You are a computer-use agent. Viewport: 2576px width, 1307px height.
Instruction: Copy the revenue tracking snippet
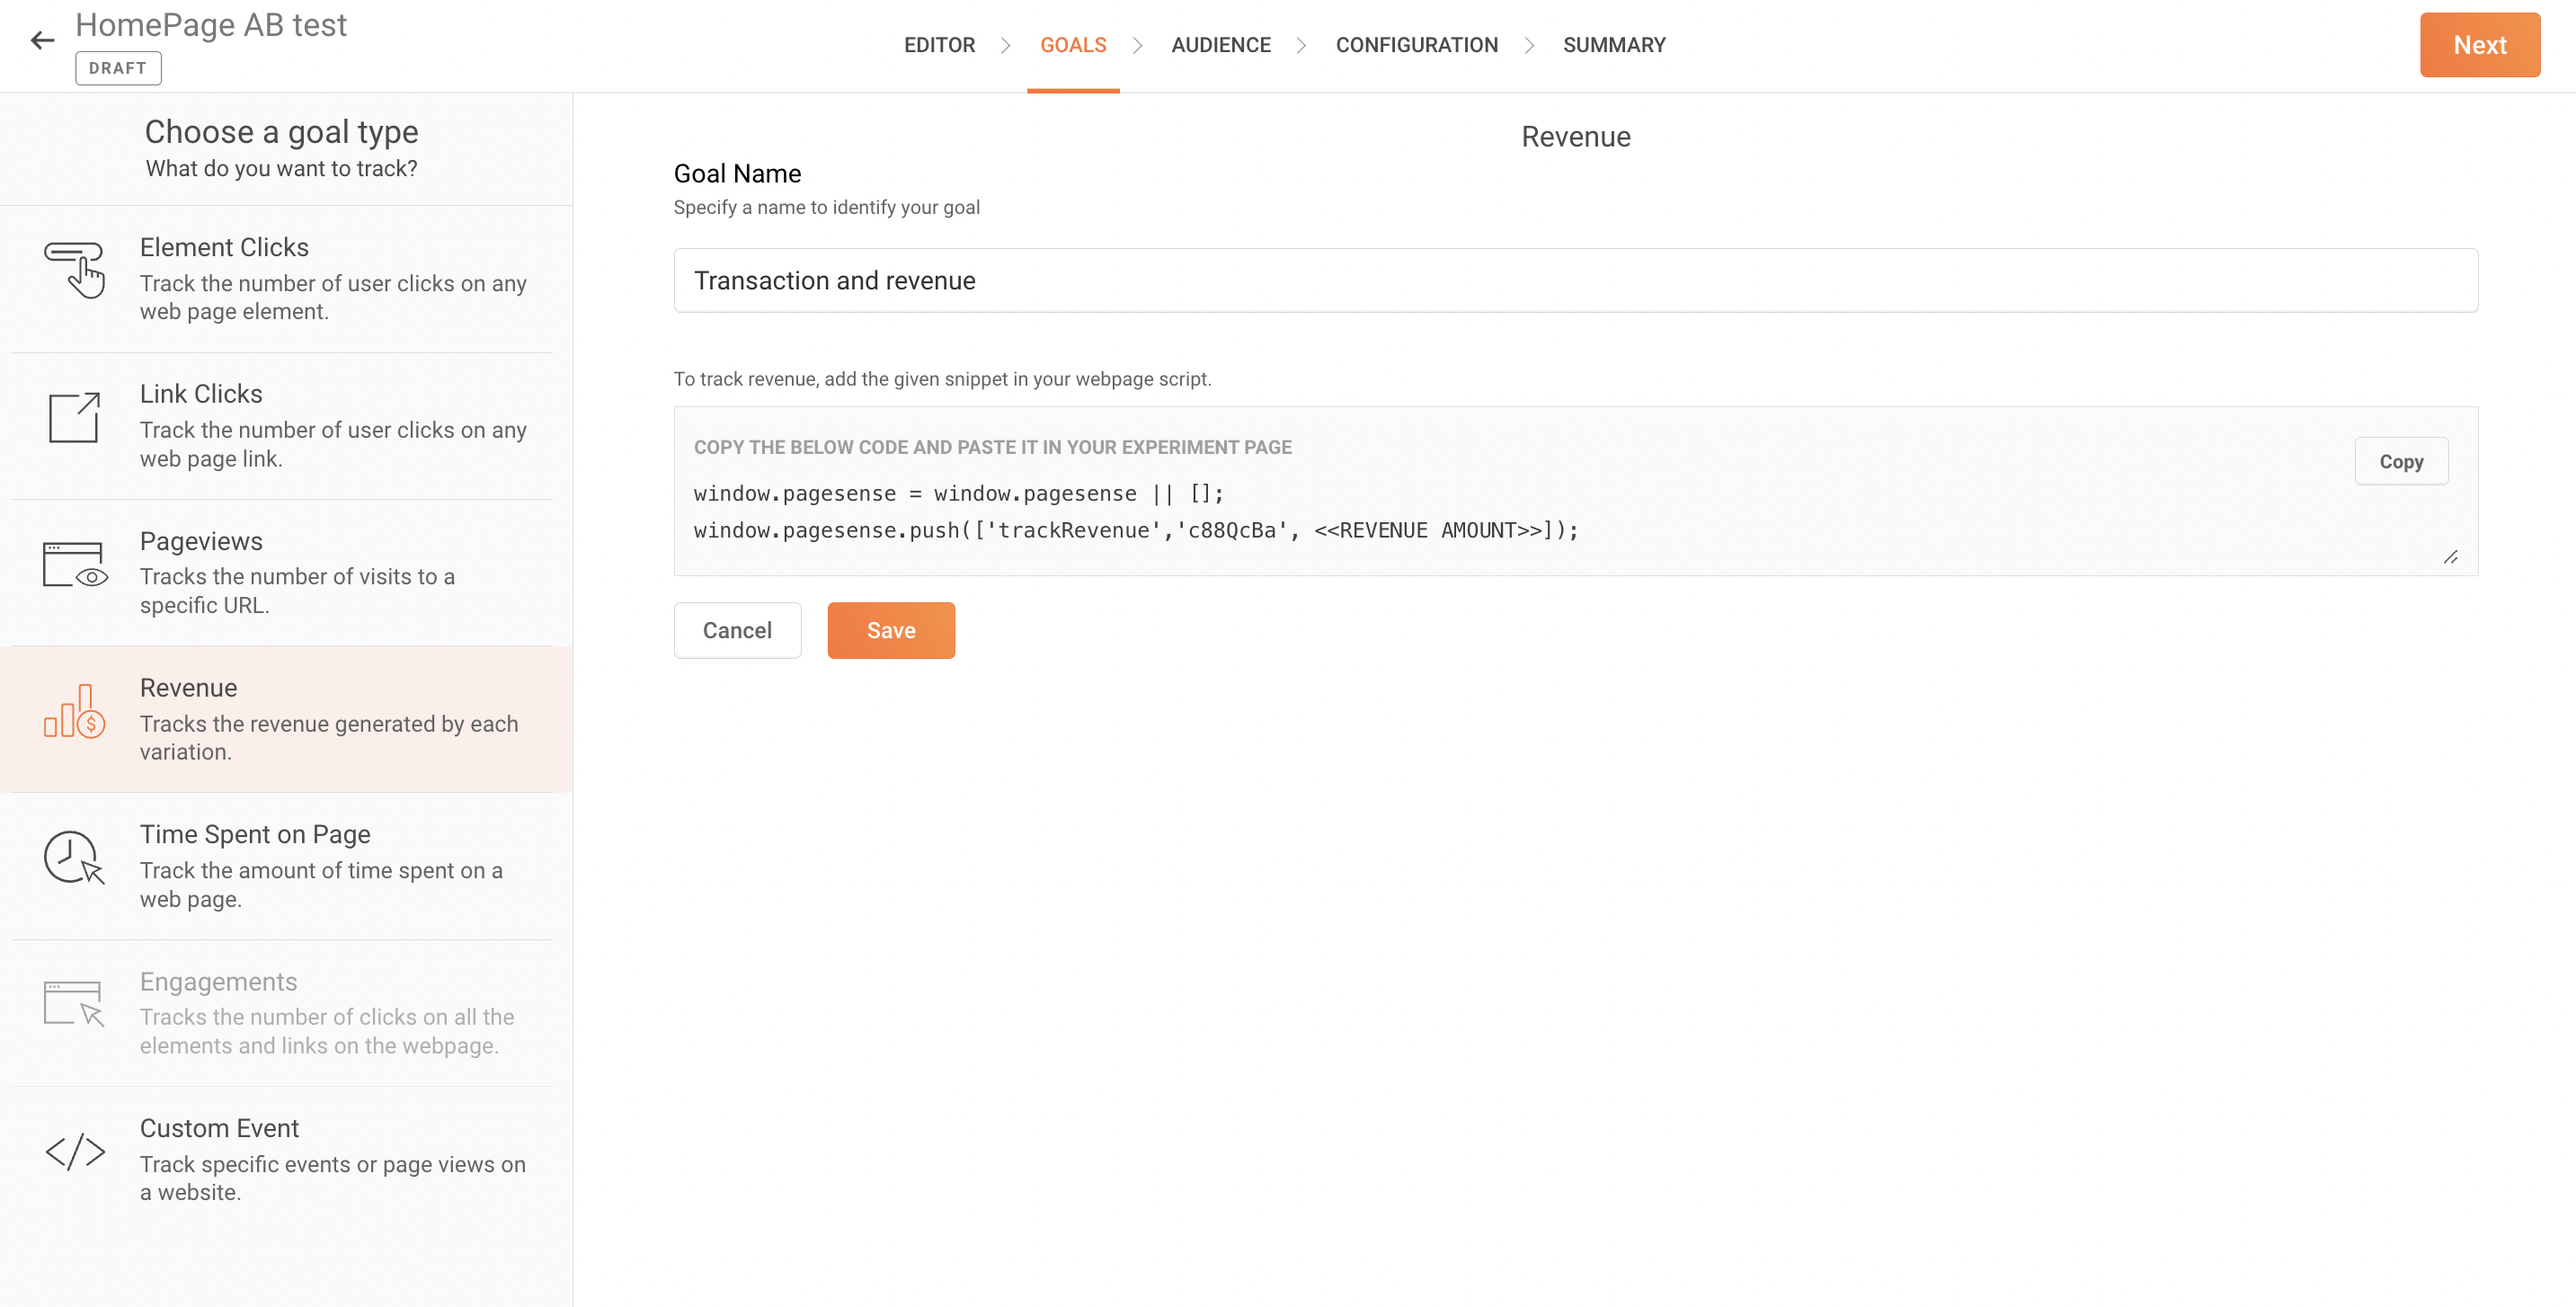pos(2400,462)
